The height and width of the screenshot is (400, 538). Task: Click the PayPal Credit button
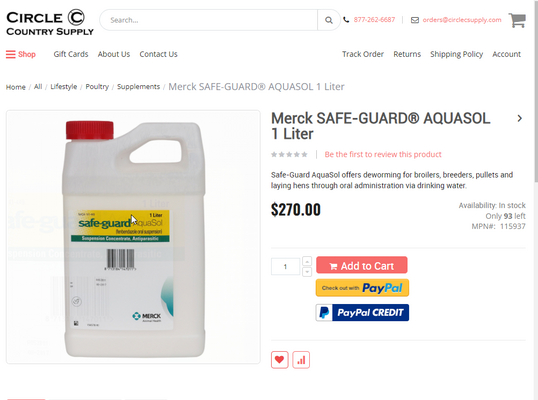(362, 313)
